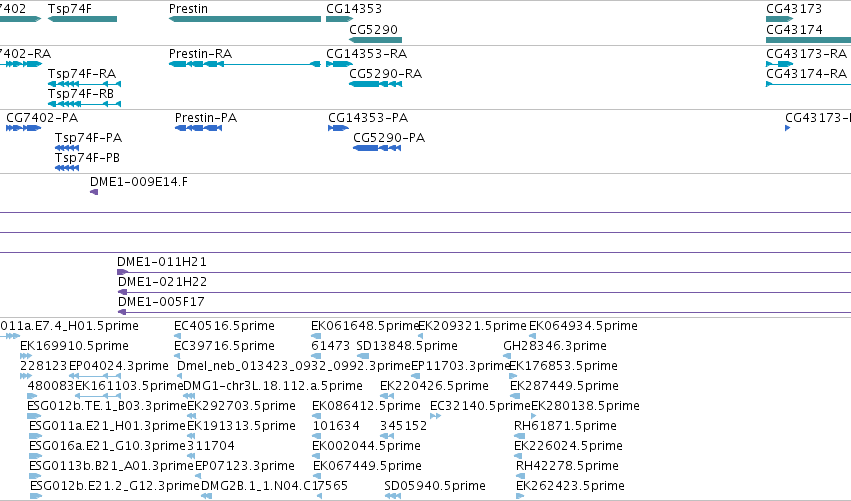851x501 pixels.
Task: Click EST EK064934.5prime
Action: coord(583,326)
